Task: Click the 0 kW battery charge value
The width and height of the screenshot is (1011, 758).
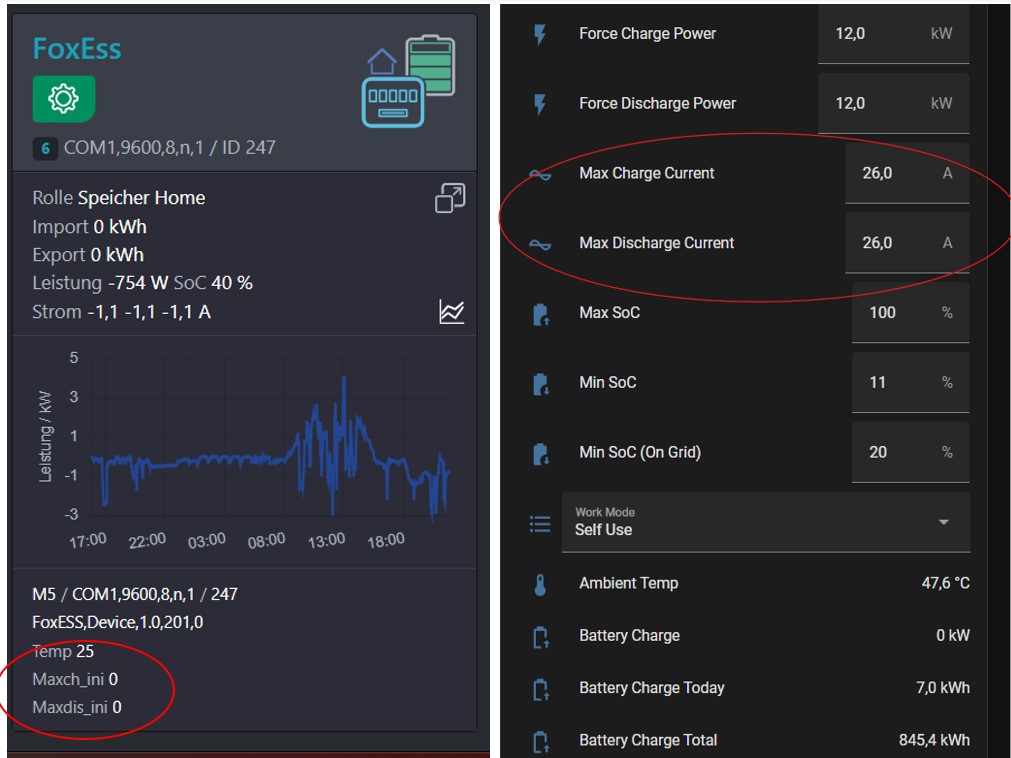Action: [x=953, y=636]
